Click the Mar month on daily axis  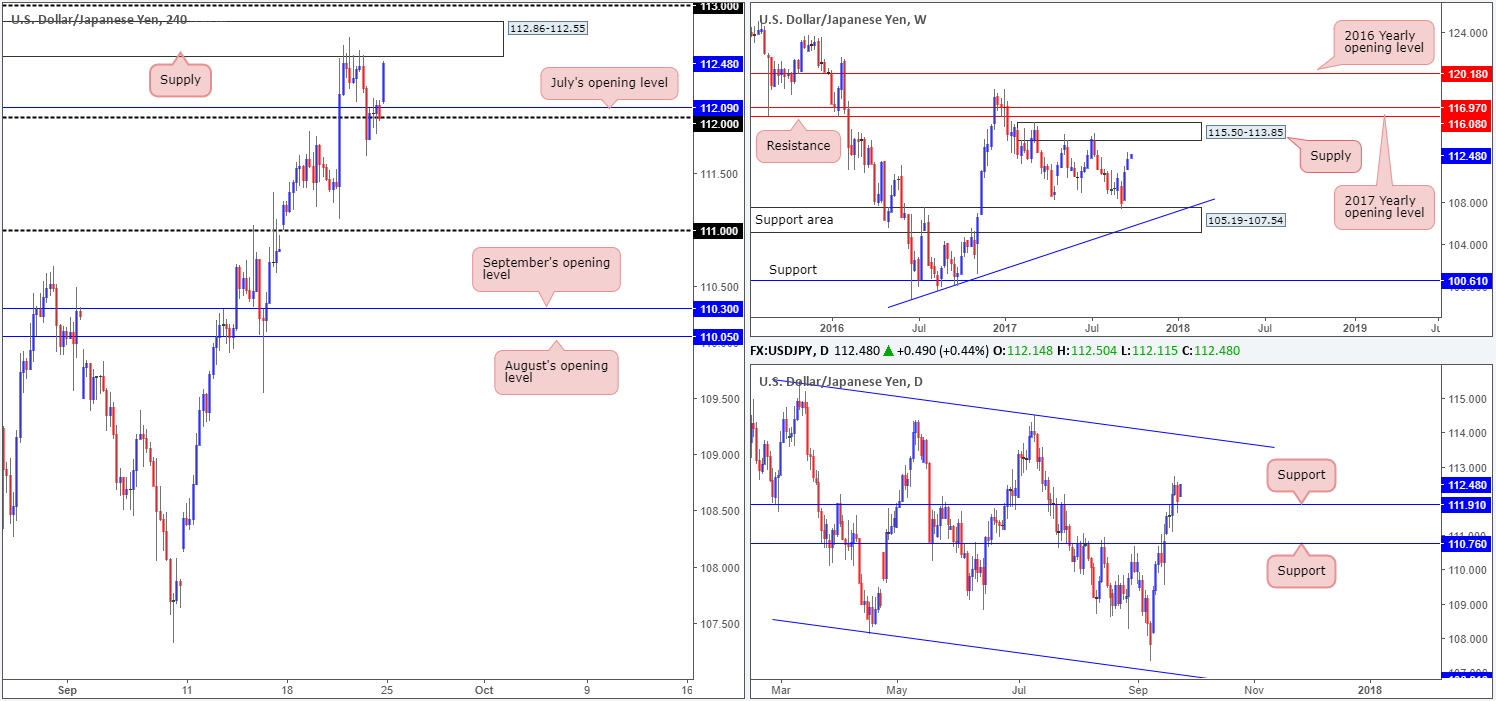(783, 689)
